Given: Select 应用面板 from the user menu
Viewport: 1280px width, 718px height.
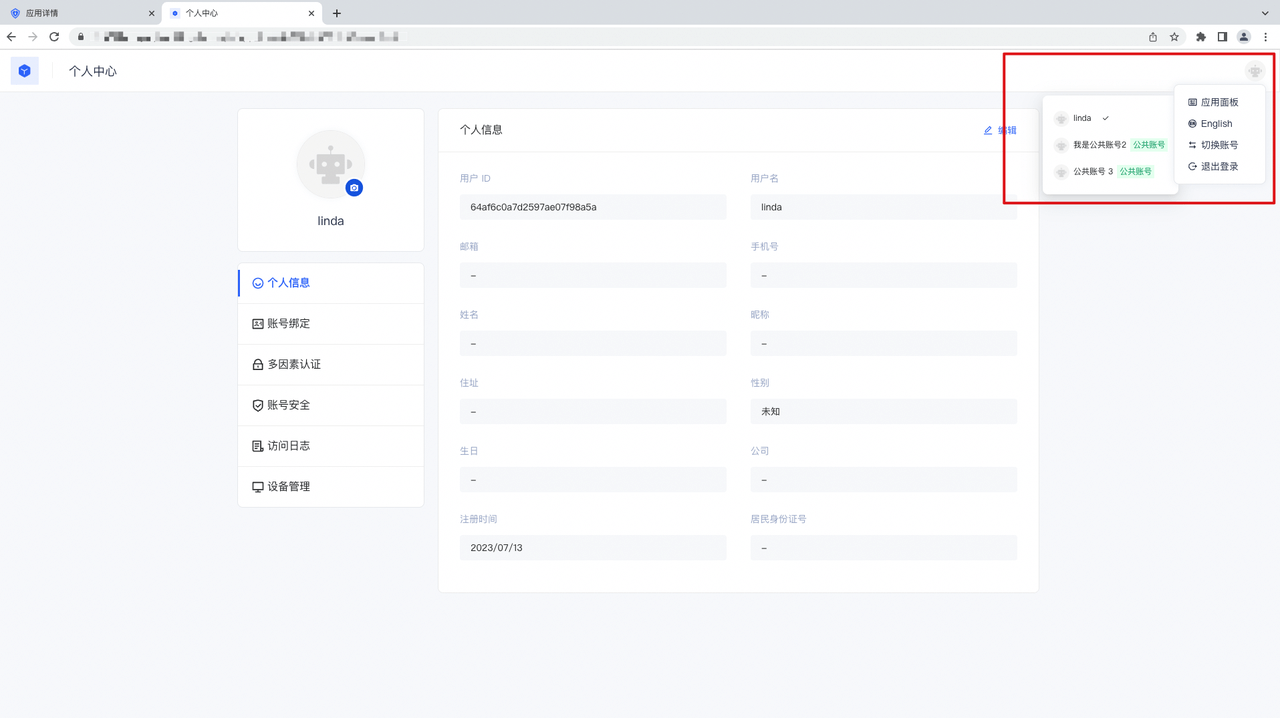Looking at the screenshot, I should (1218, 102).
